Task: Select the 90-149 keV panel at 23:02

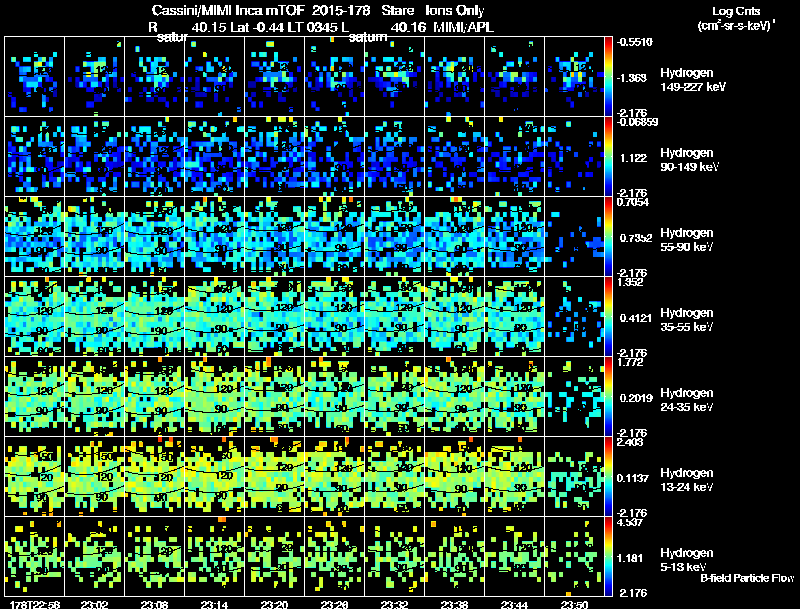Action: pyautogui.click(x=95, y=157)
